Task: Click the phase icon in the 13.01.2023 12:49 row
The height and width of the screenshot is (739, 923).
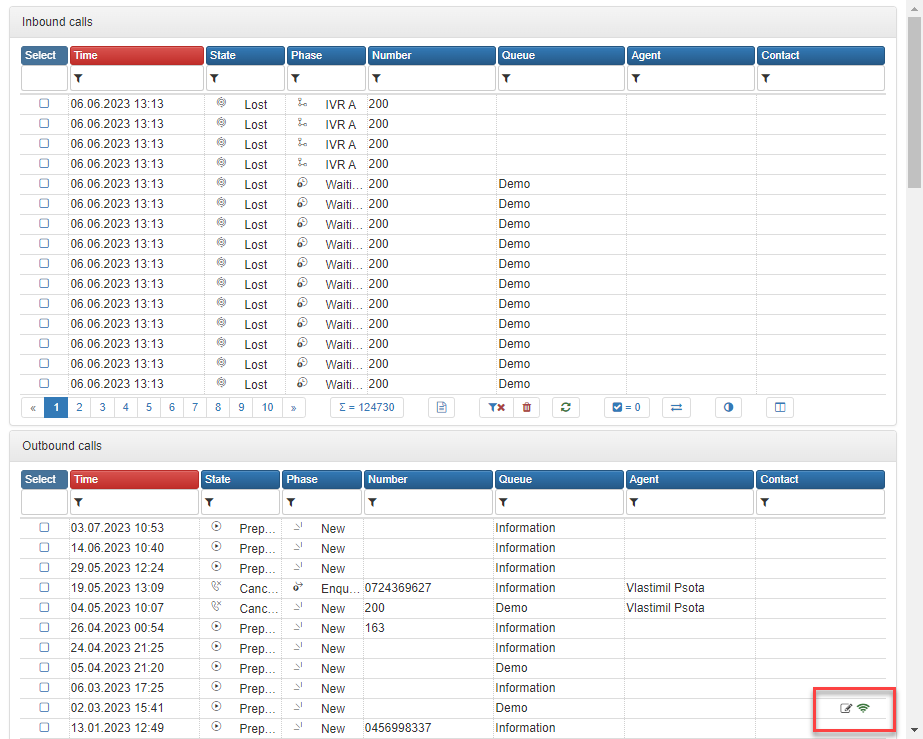Action: point(298,727)
